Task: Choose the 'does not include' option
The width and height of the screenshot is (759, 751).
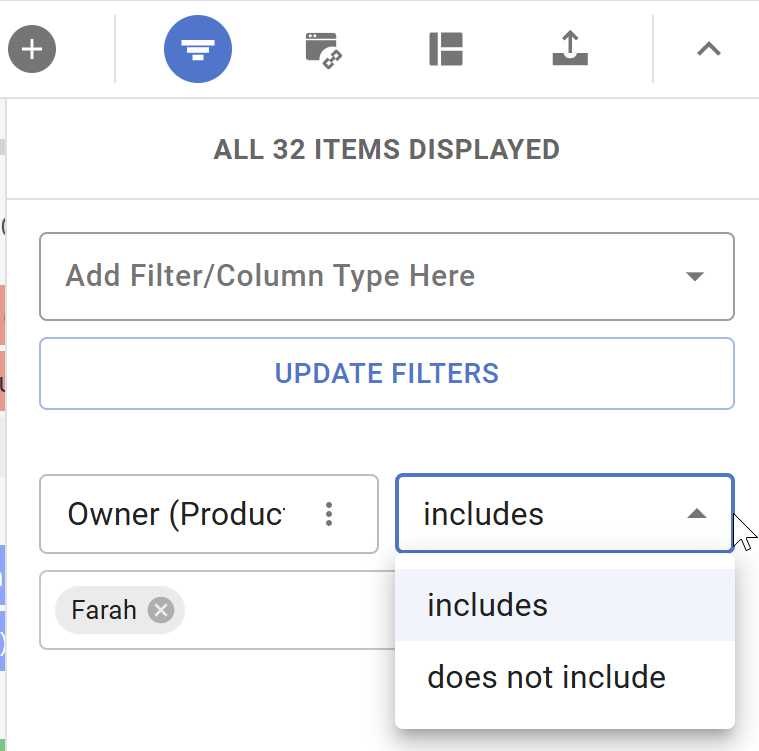Action: (546, 677)
